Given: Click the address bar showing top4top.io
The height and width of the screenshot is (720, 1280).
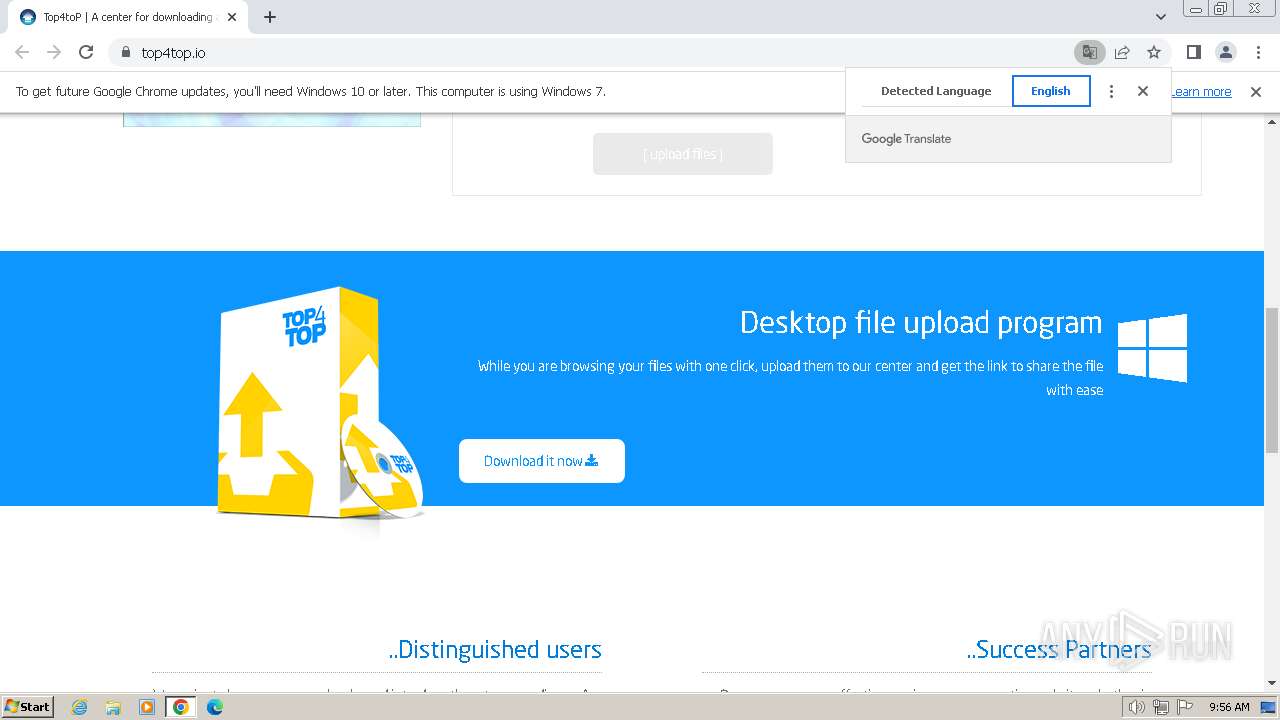Looking at the screenshot, I should [x=590, y=52].
